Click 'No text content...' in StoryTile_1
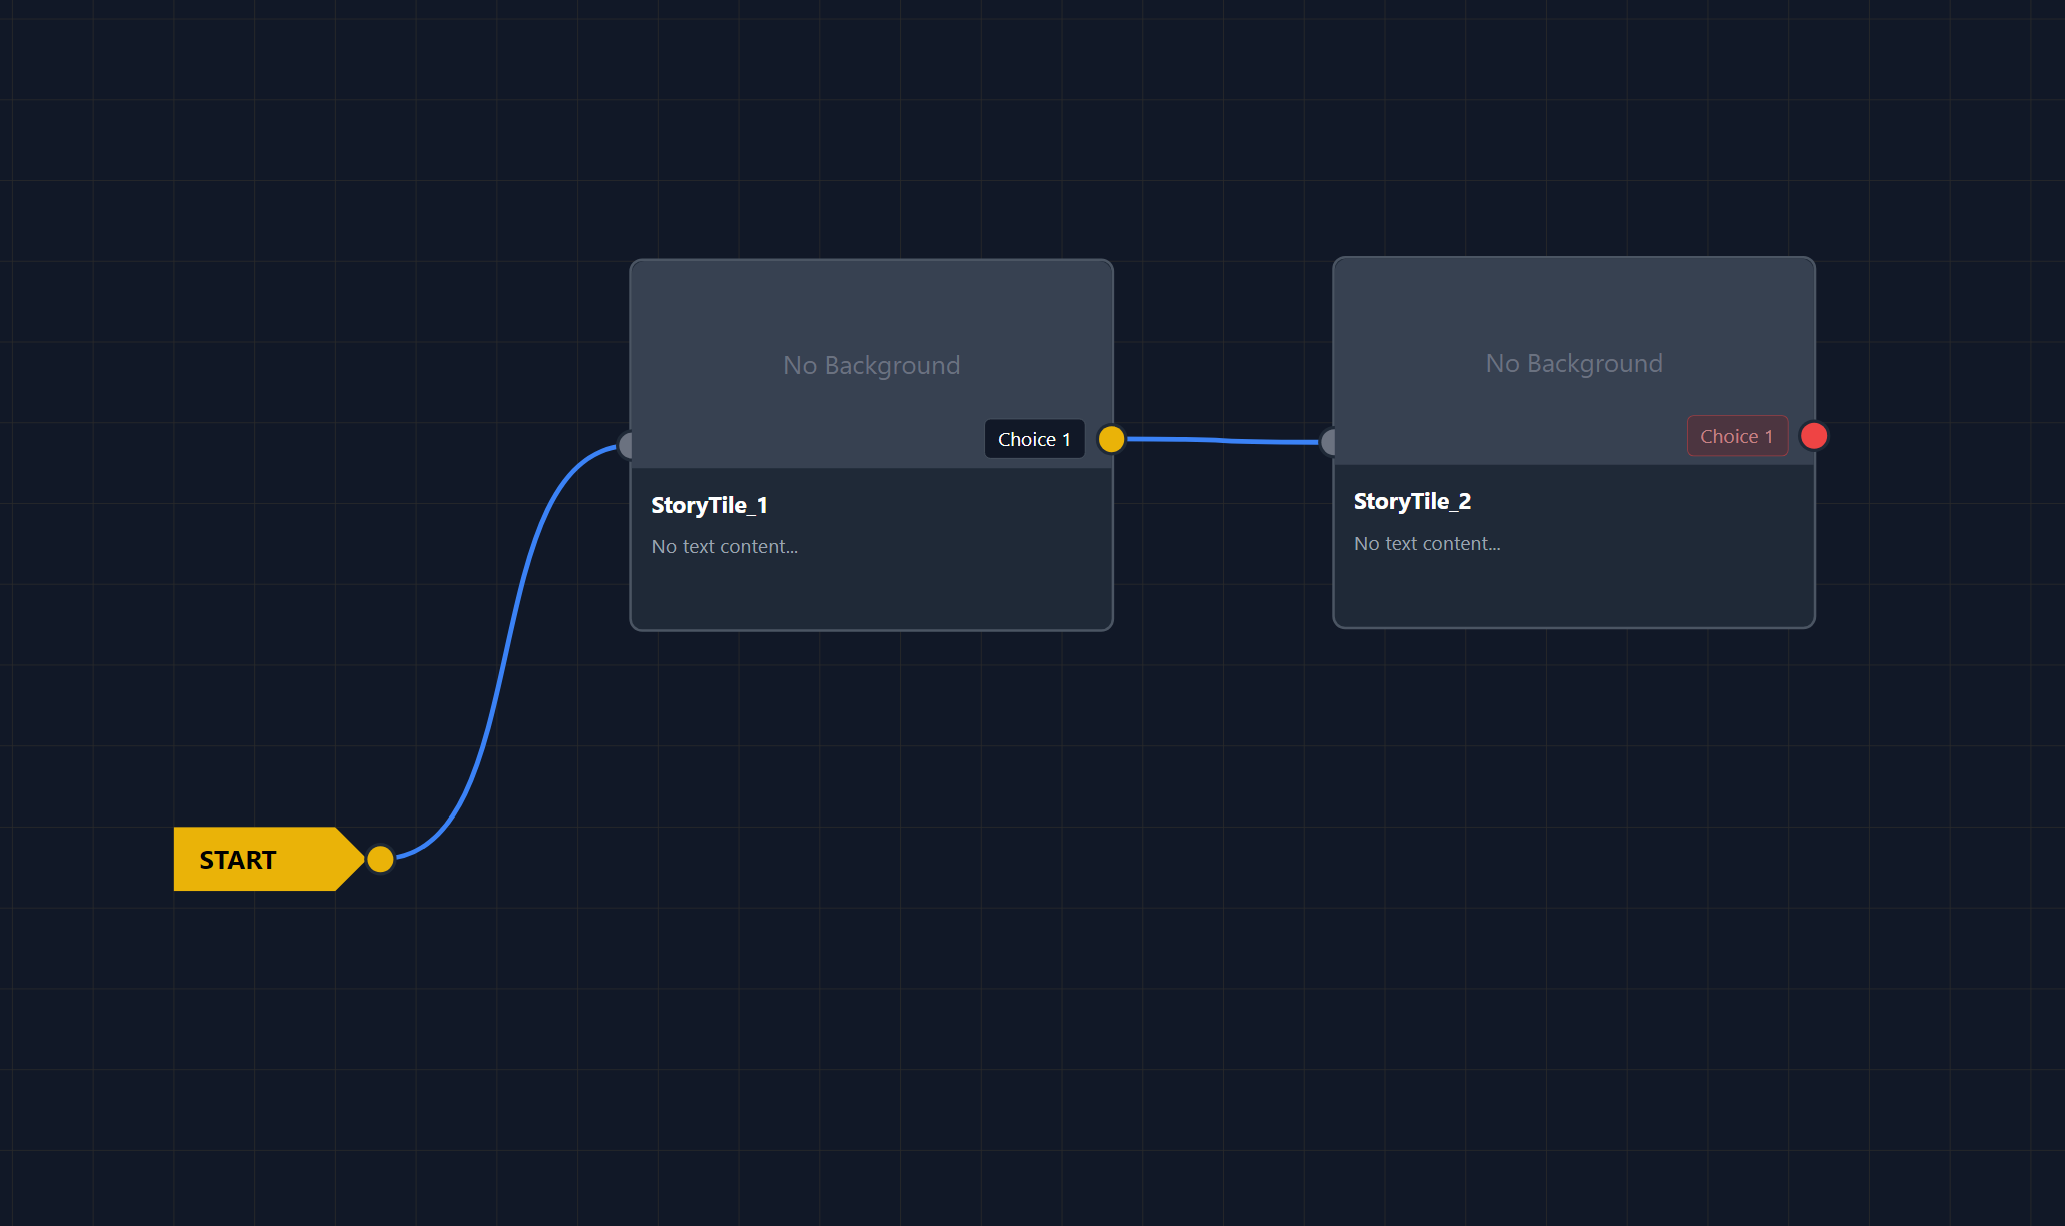Screen dimensions: 2065x1226 click(x=724, y=546)
